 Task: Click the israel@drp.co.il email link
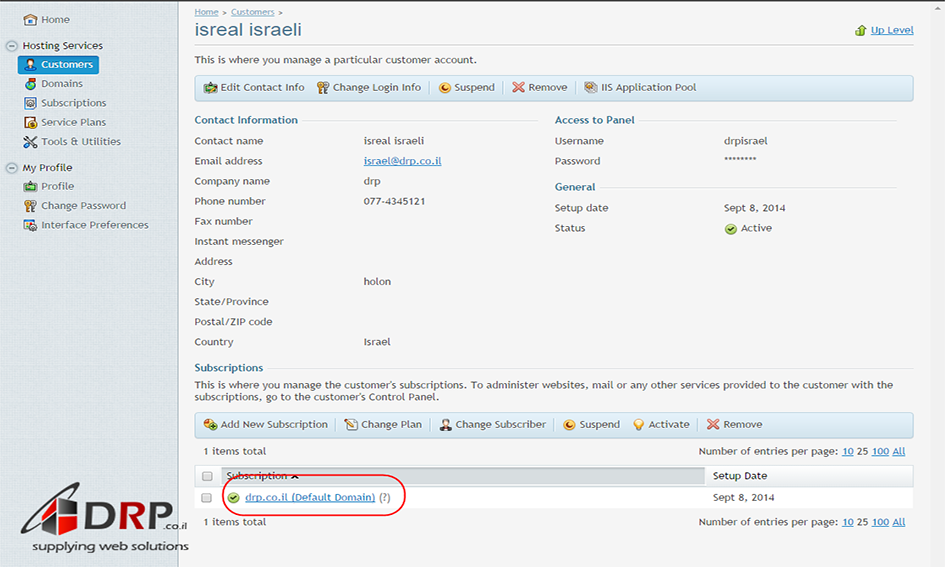[402, 161]
